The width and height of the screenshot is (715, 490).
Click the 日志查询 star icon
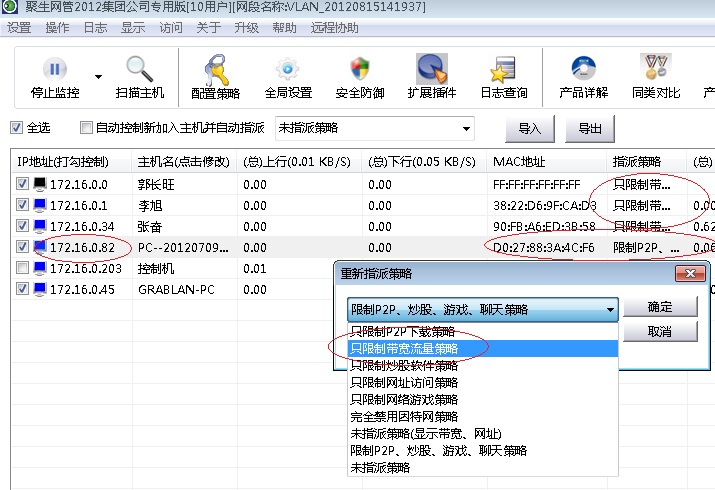(x=503, y=70)
